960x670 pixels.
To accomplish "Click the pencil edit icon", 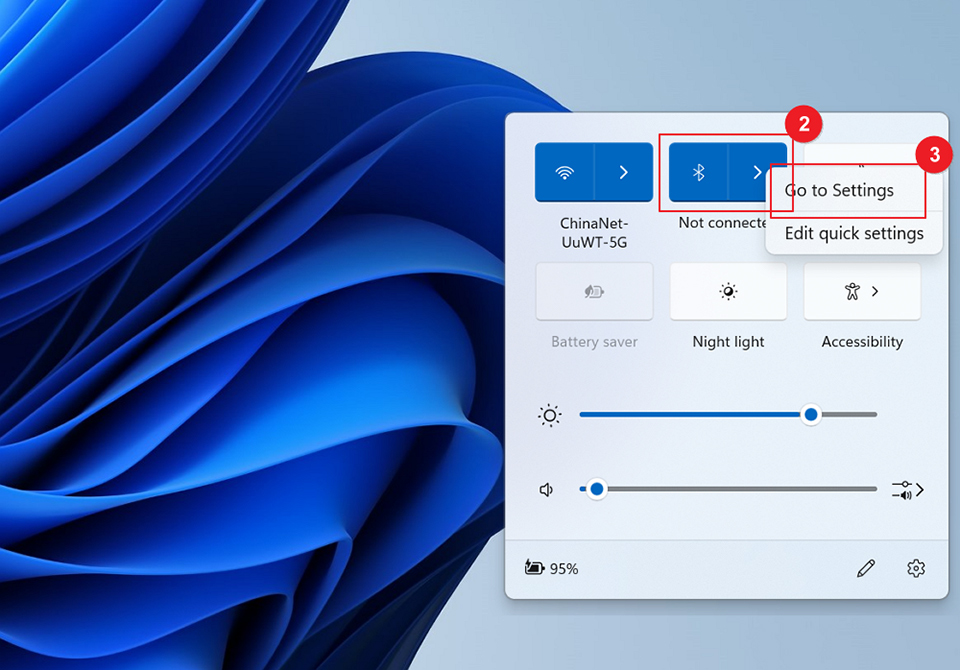I will [866, 568].
